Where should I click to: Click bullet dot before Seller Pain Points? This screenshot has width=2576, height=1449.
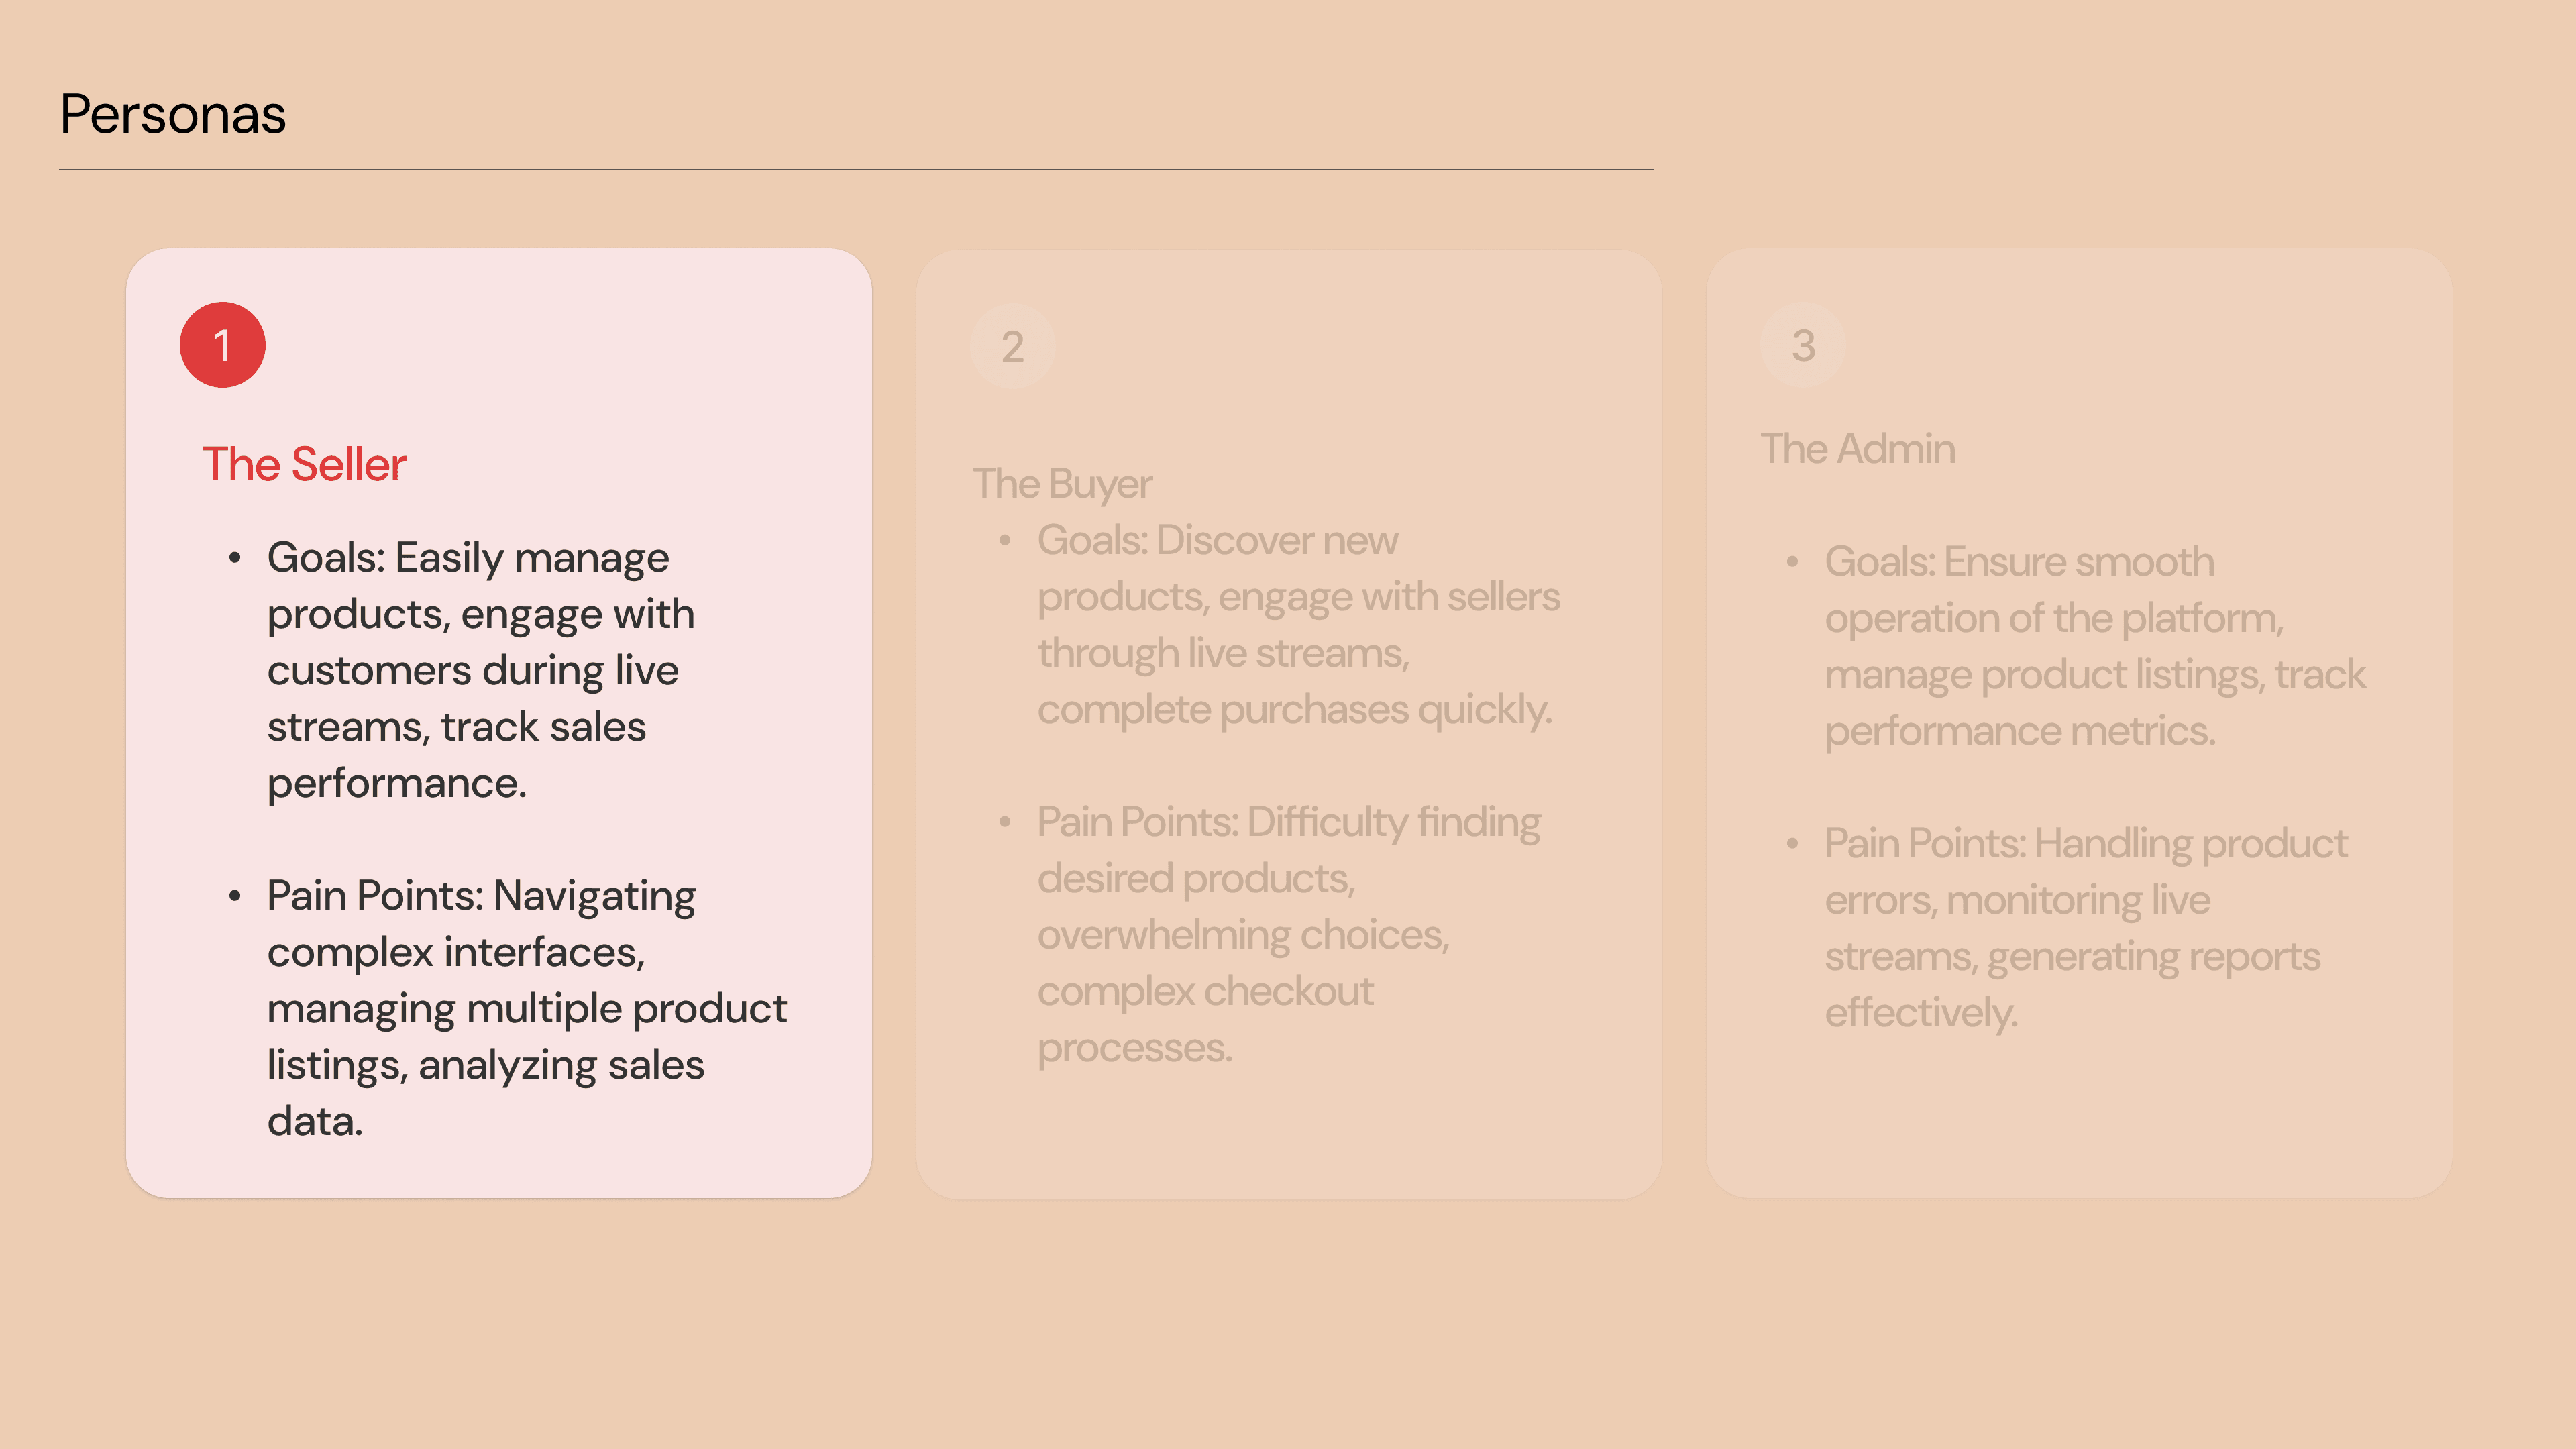click(x=235, y=896)
